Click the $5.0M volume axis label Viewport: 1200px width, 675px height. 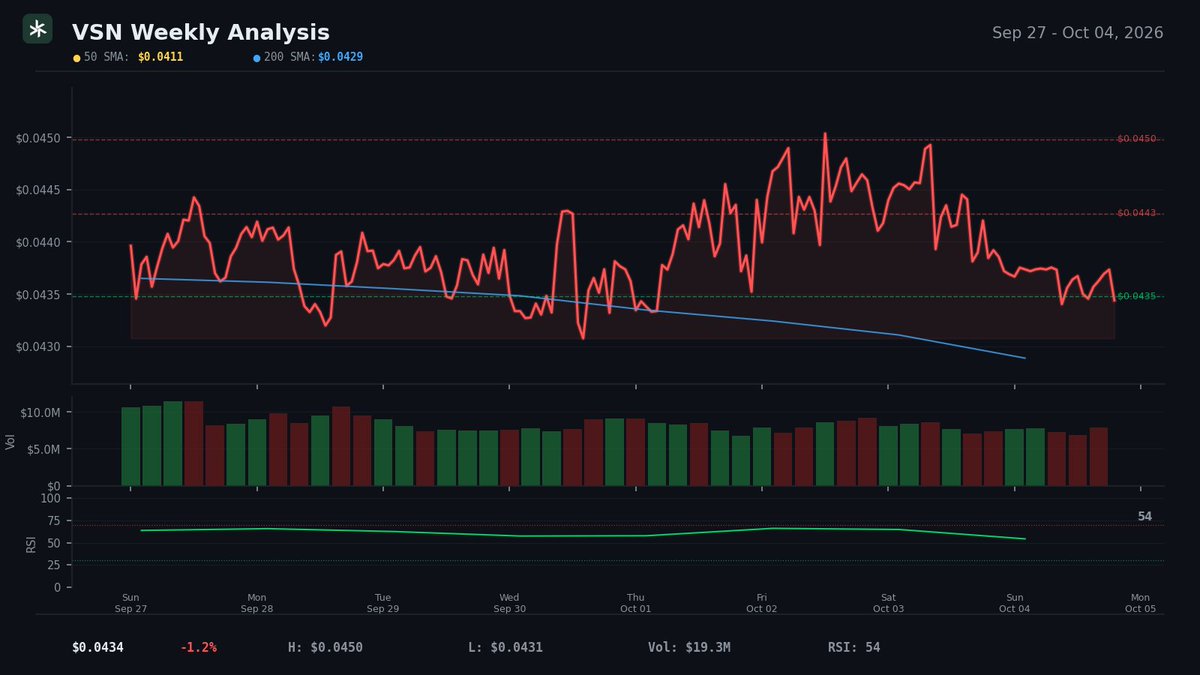point(45,449)
